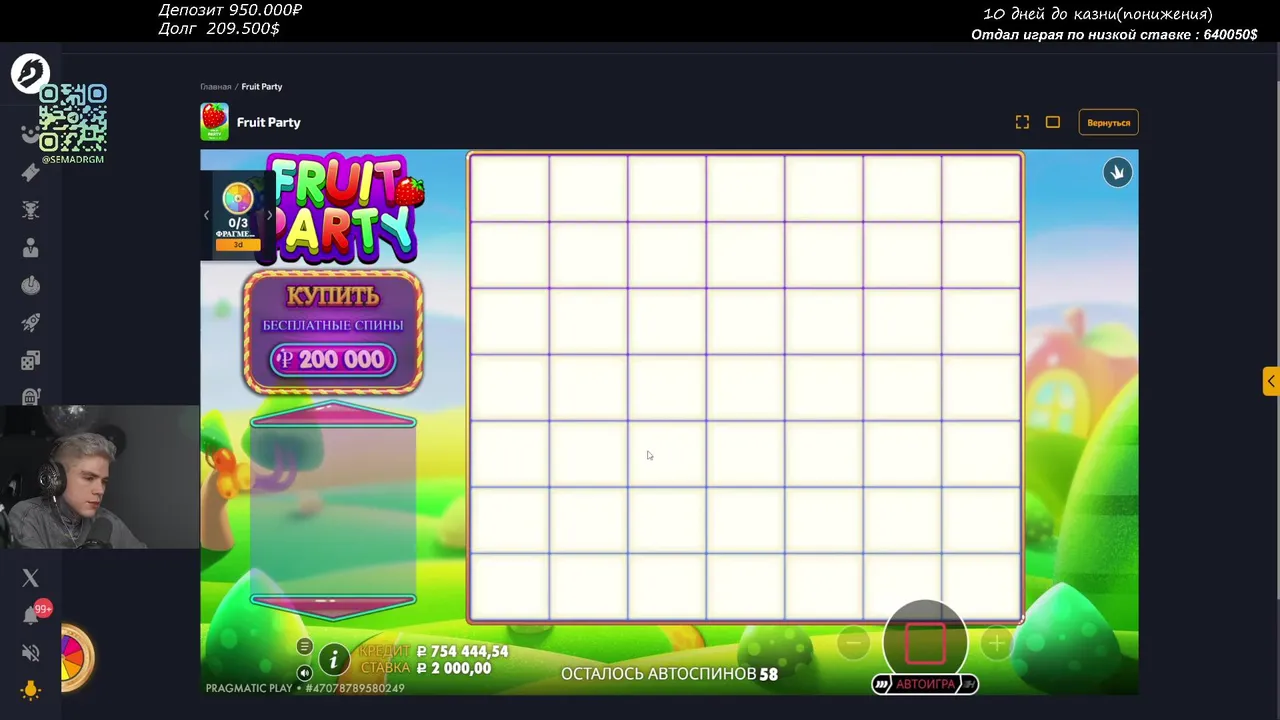Decrease bet with the minus button
This screenshot has height=720, width=1280.
pyautogui.click(x=853, y=644)
